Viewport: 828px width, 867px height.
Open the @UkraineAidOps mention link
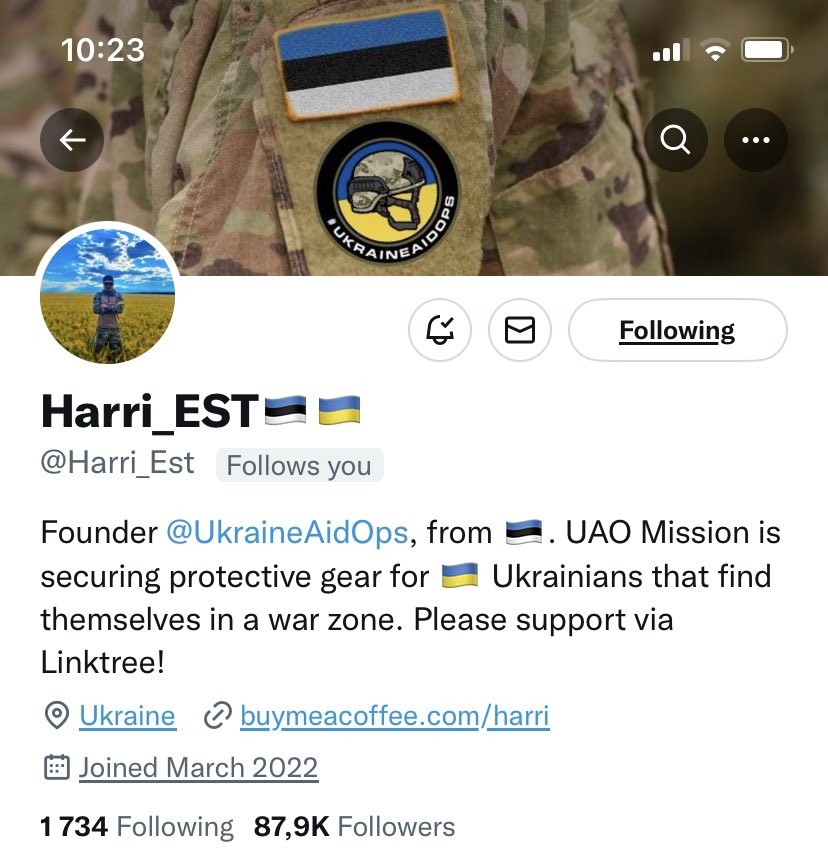click(x=287, y=532)
